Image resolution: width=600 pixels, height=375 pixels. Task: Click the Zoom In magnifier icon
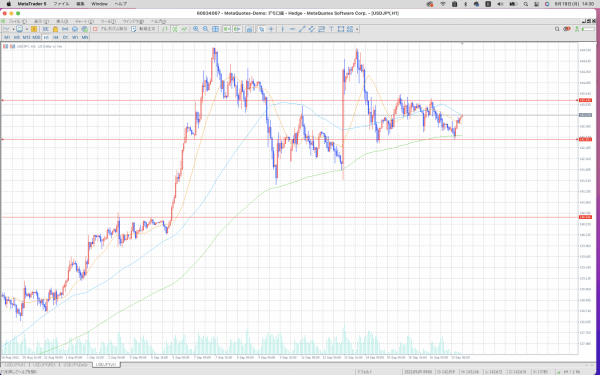coord(196,29)
